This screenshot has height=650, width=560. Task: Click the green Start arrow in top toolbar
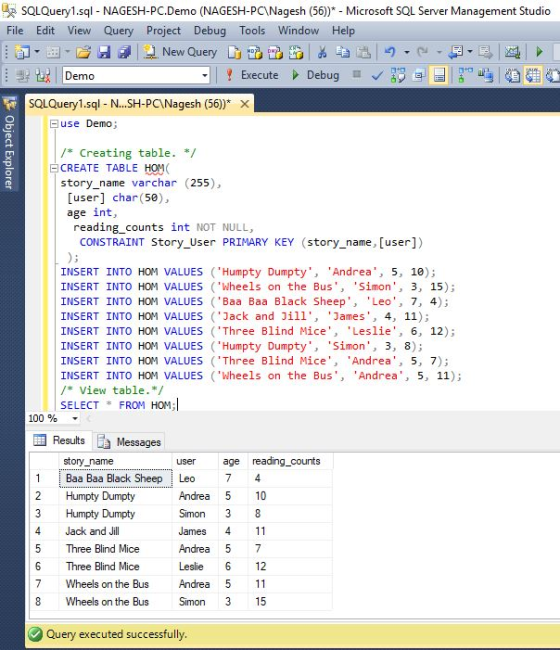(x=539, y=52)
